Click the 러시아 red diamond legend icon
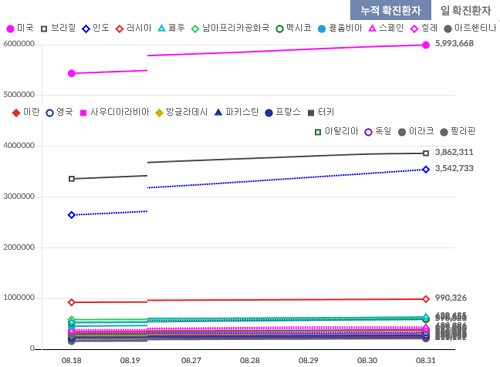This screenshot has width=500, height=367. (x=119, y=29)
